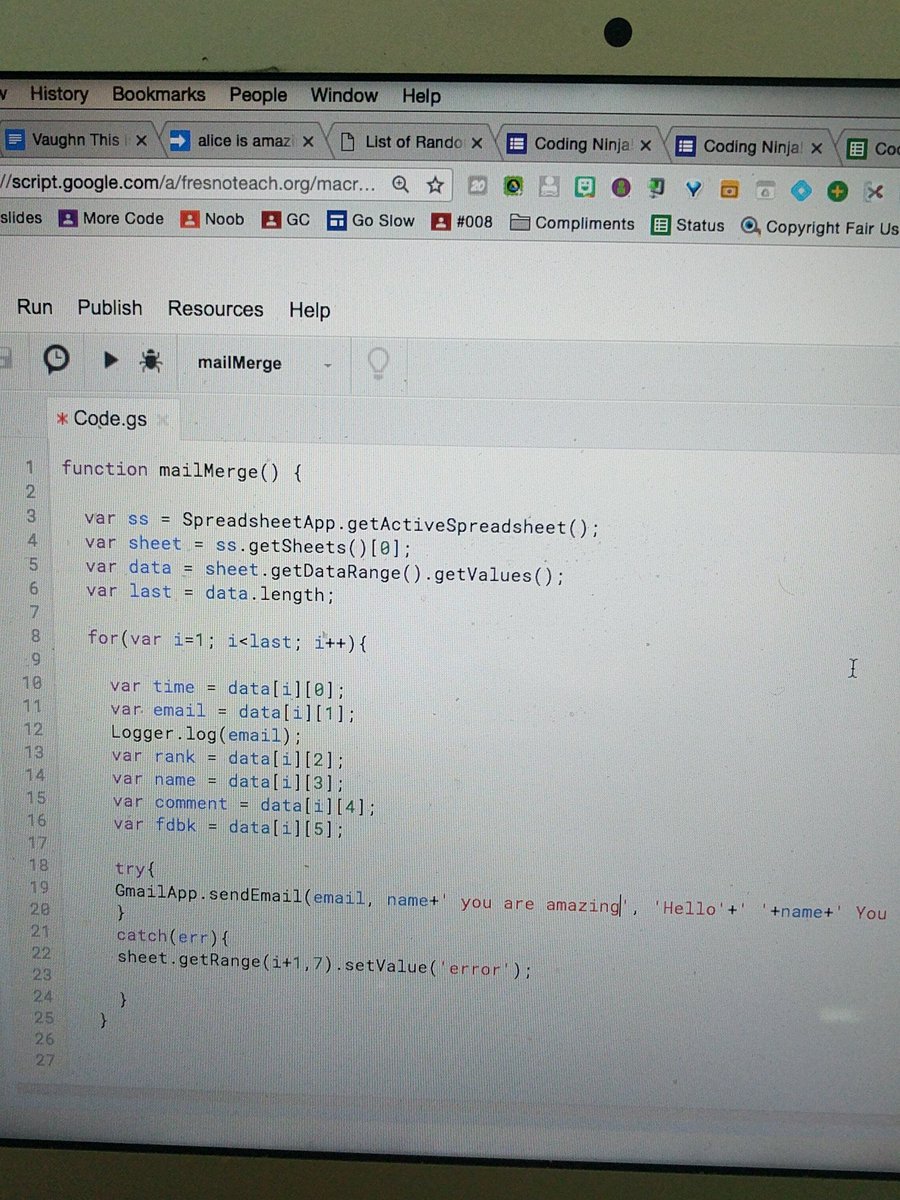
Task: Open the script debugger bug icon
Action: [151, 361]
